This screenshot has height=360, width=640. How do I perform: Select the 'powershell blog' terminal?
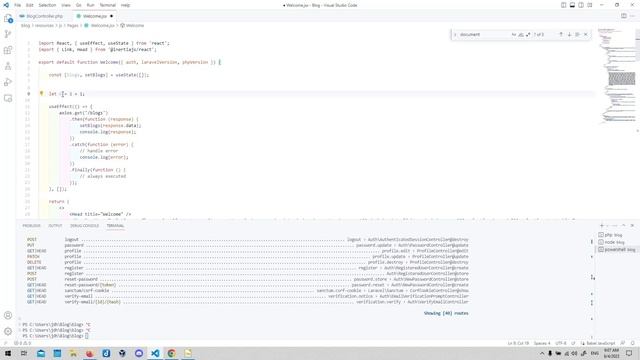[617, 249]
